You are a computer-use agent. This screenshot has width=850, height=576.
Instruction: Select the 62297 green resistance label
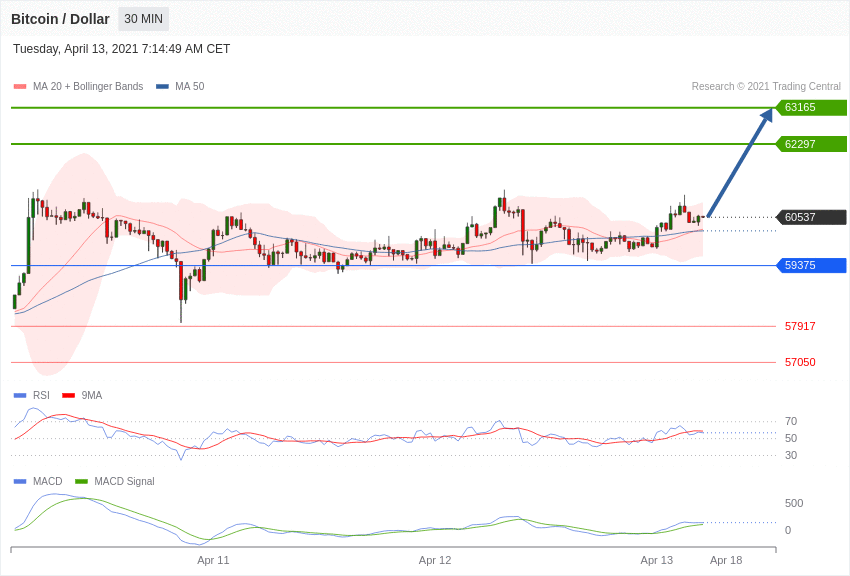[x=812, y=144]
